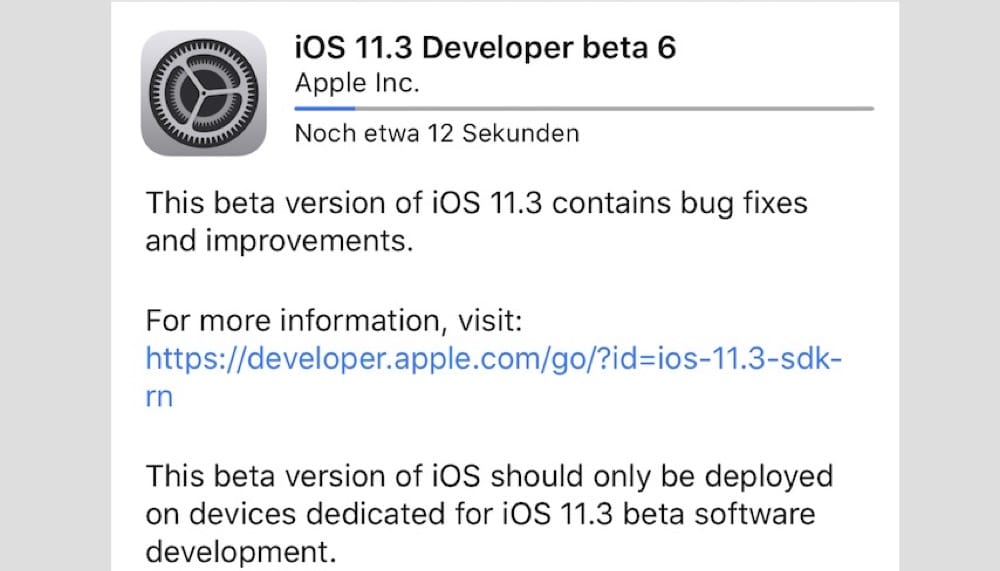The height and width of the screenshot is (571, 1000).
Task: Select the "iOS 11.3 Developer beta 6" heading
Action: [x=485, y=48]
